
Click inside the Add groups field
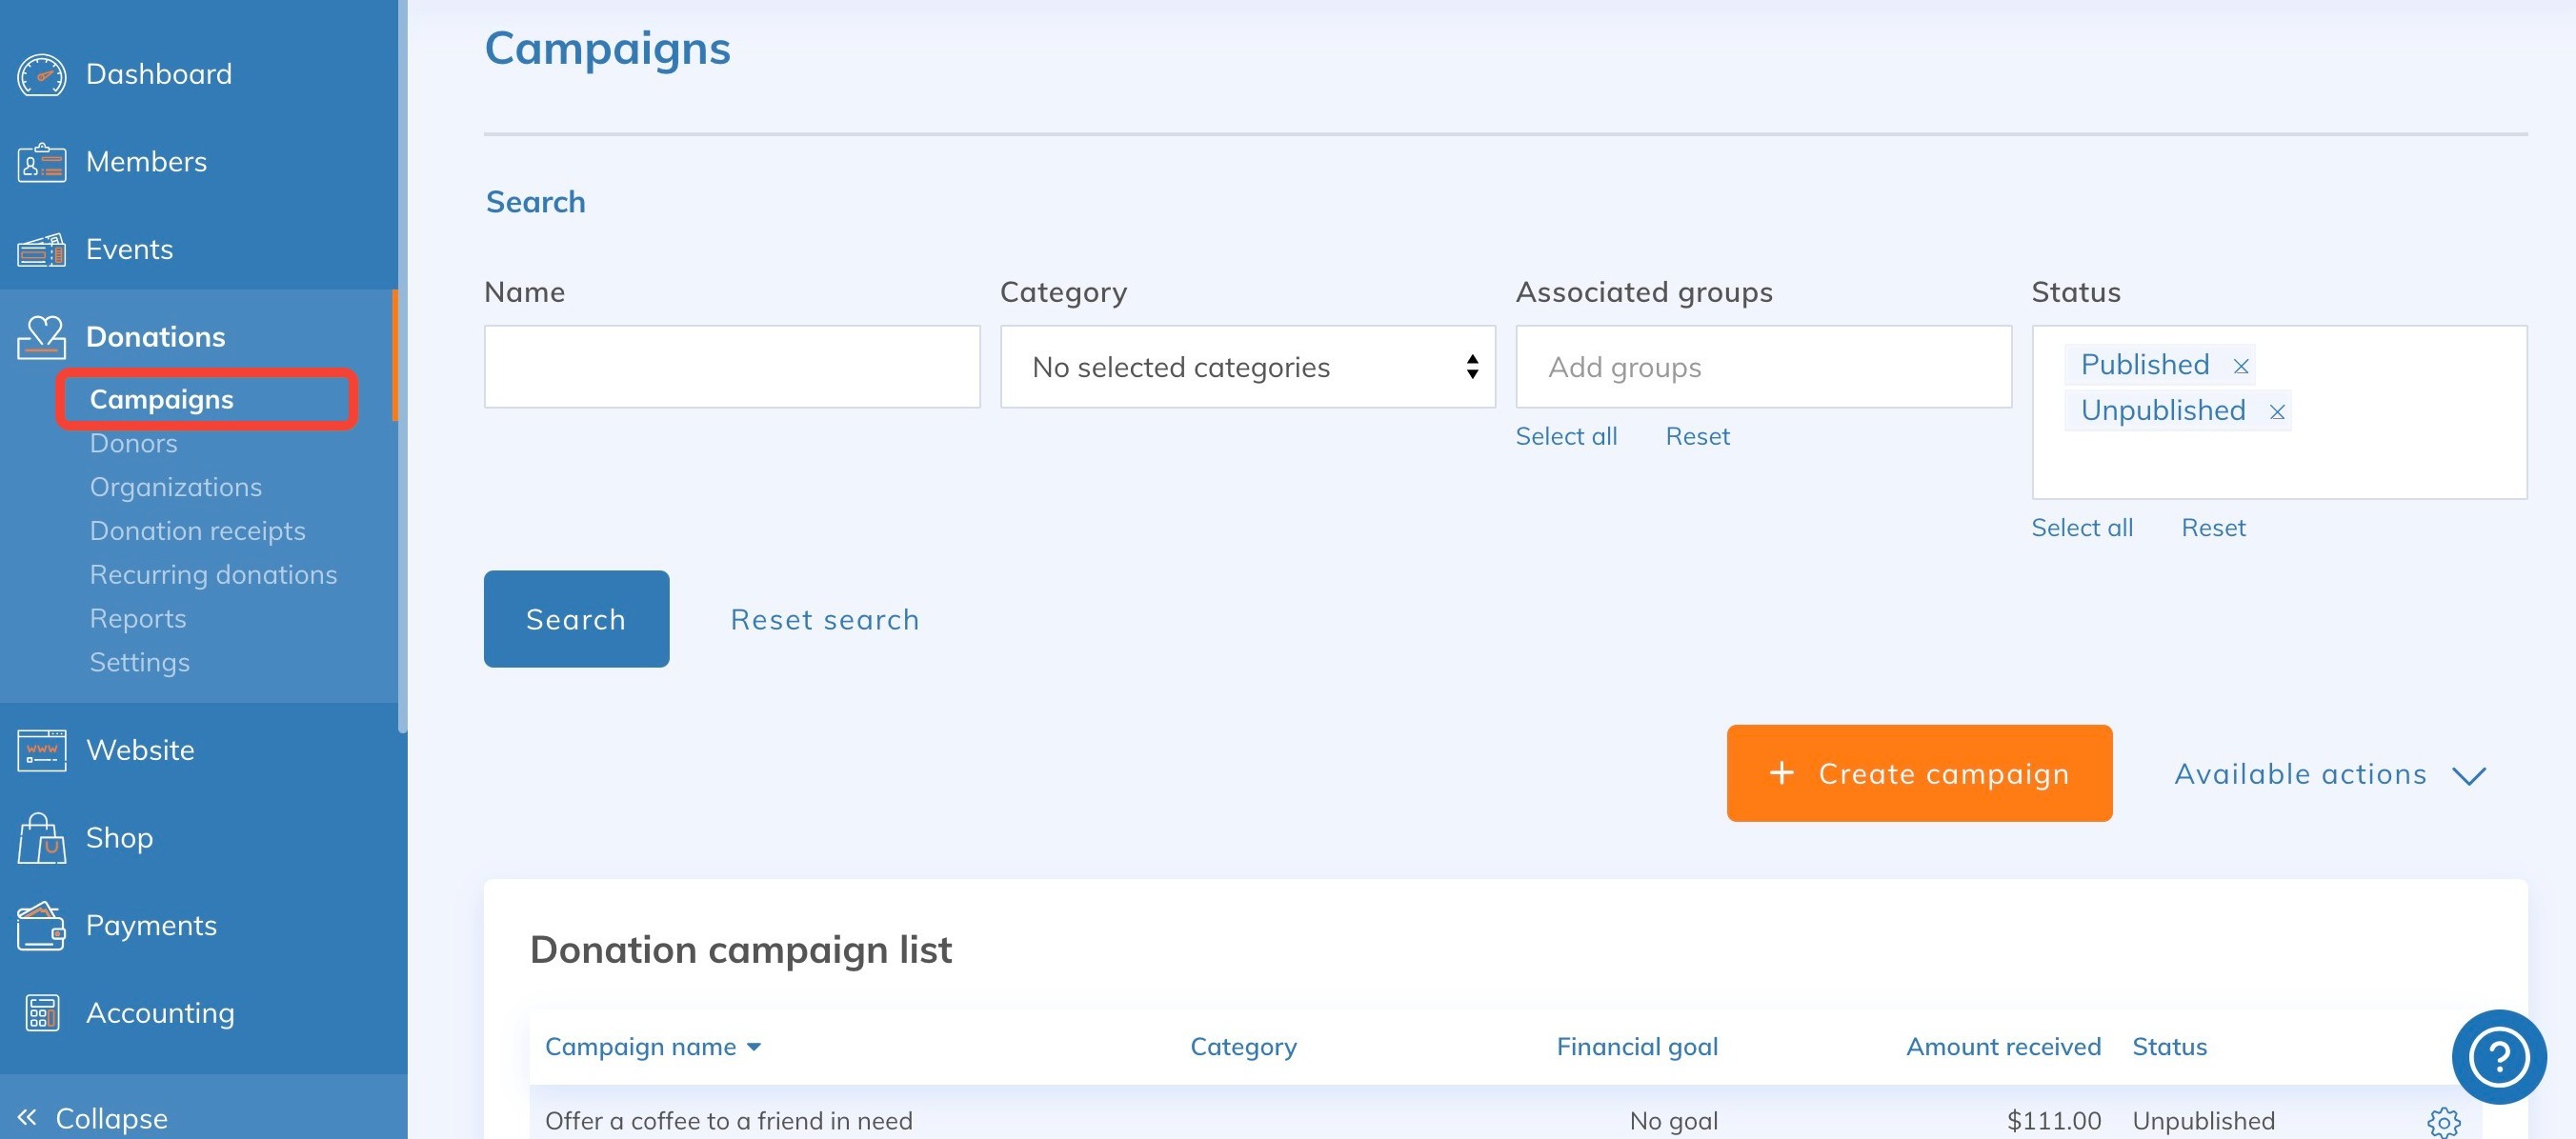pos(1762,367)
